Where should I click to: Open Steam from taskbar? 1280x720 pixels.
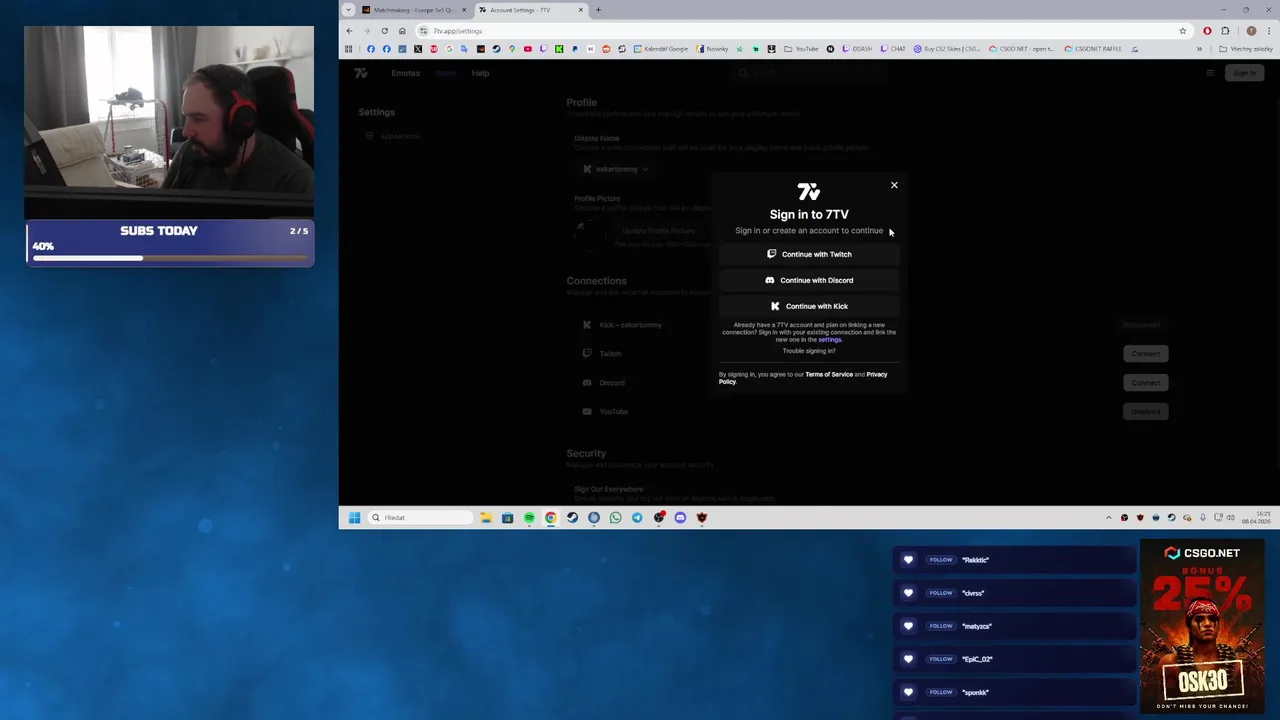click(572, 518)
